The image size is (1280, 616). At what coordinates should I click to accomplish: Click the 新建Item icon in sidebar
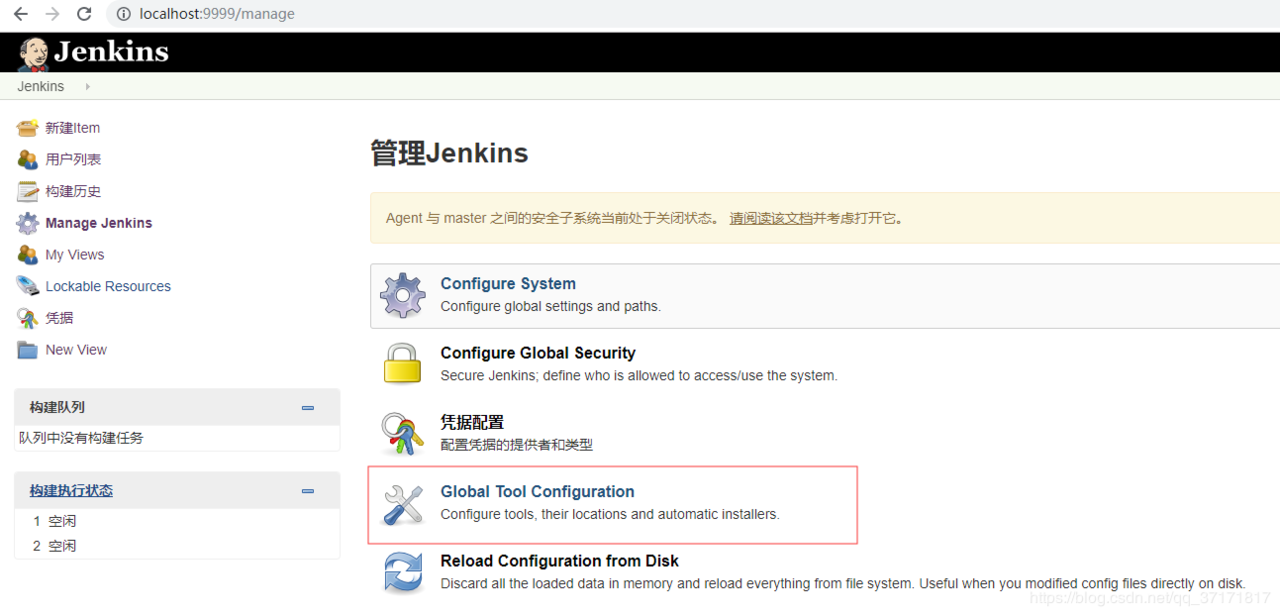pos(27,128)
